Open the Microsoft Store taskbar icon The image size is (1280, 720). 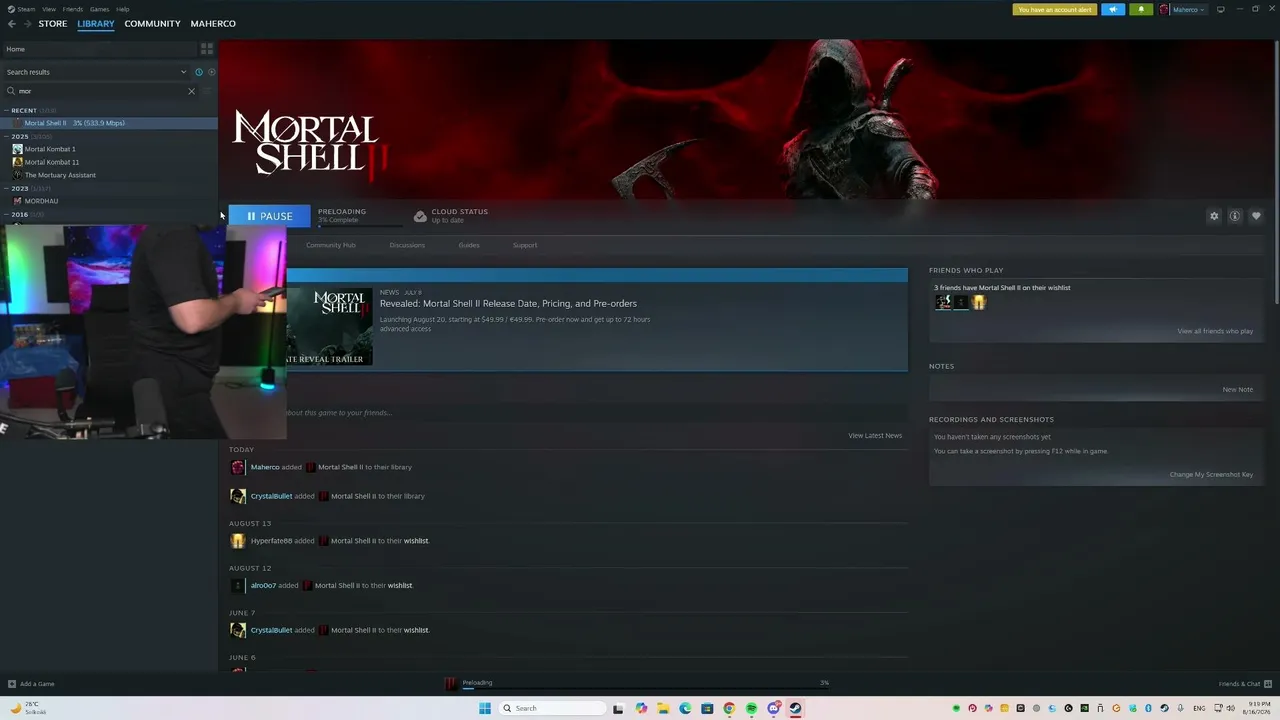coord(707,708)
